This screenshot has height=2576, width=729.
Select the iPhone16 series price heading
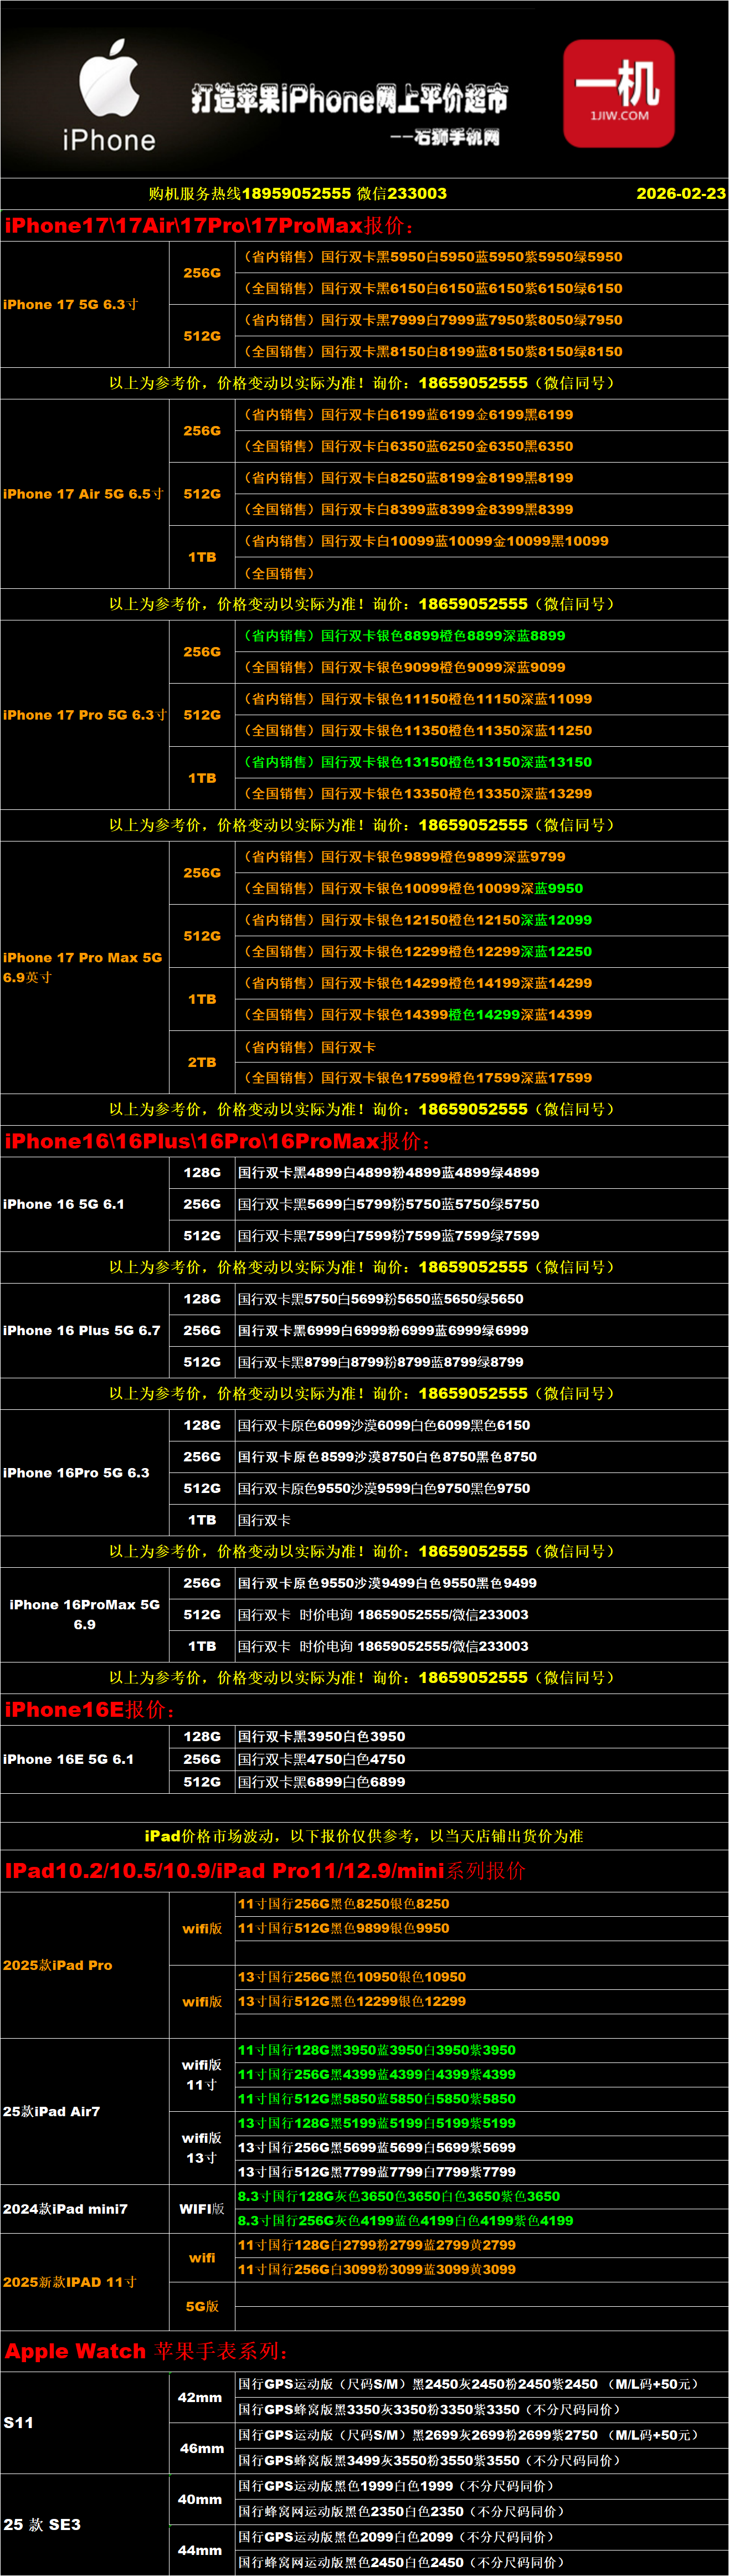217,1141
